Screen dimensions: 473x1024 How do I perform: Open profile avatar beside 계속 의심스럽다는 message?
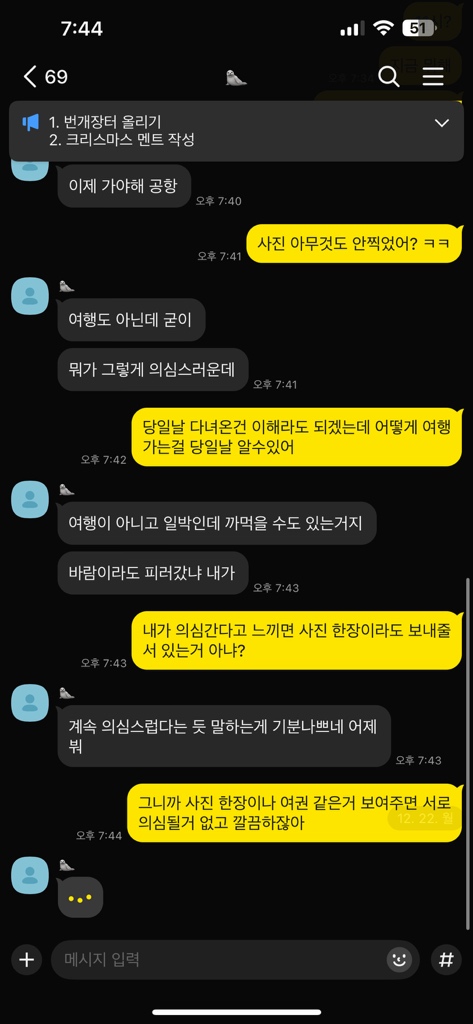(30, 703)
